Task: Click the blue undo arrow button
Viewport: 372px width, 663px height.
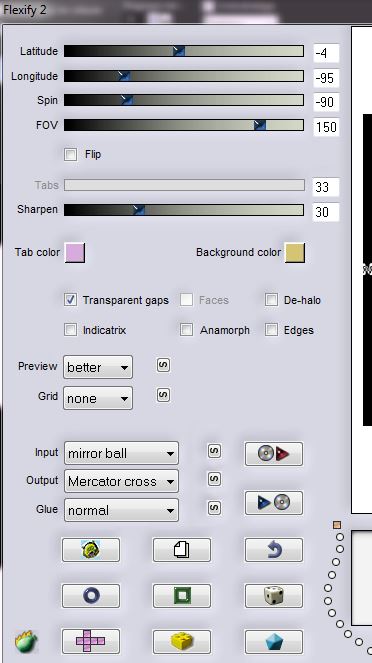Action: pos(274,550)
